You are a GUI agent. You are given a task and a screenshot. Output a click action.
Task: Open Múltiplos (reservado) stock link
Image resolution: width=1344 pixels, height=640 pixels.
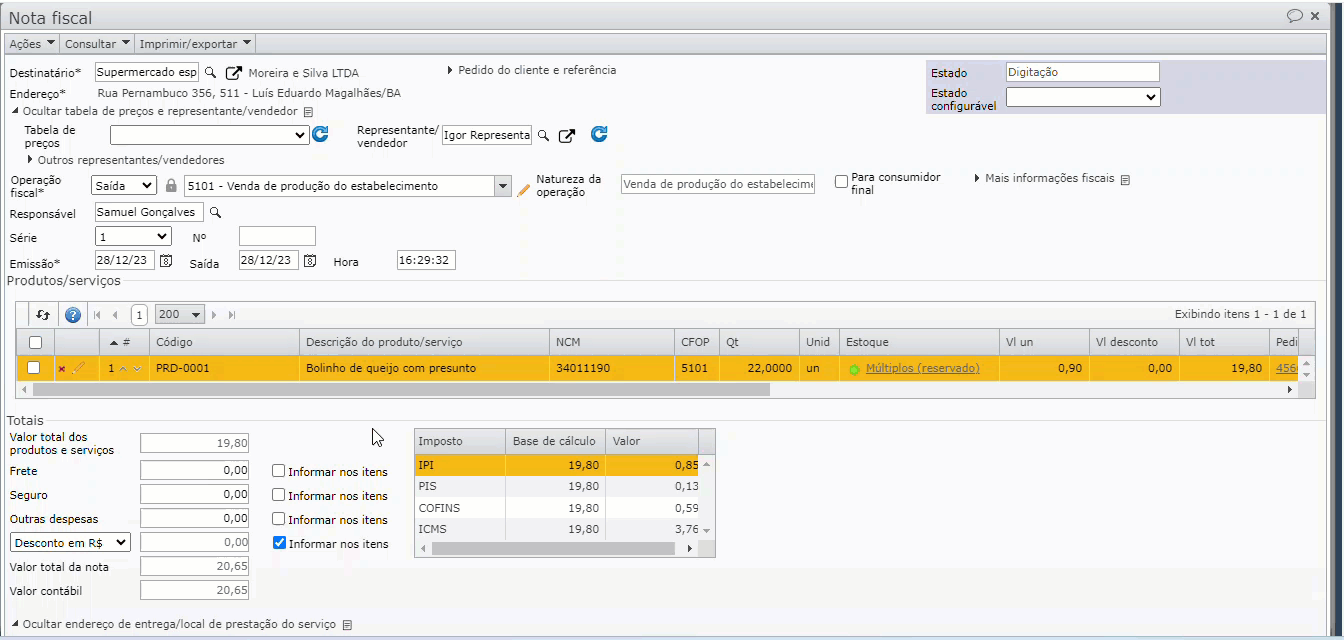[x=923, y=368]
